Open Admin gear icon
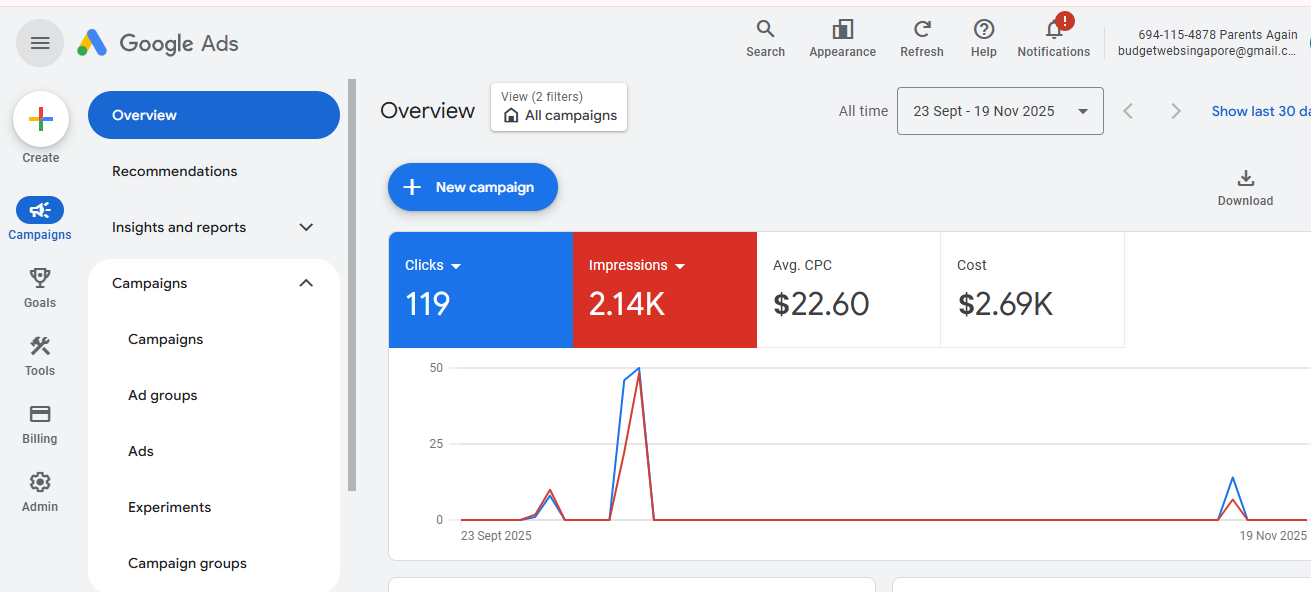 coord(40,482)
